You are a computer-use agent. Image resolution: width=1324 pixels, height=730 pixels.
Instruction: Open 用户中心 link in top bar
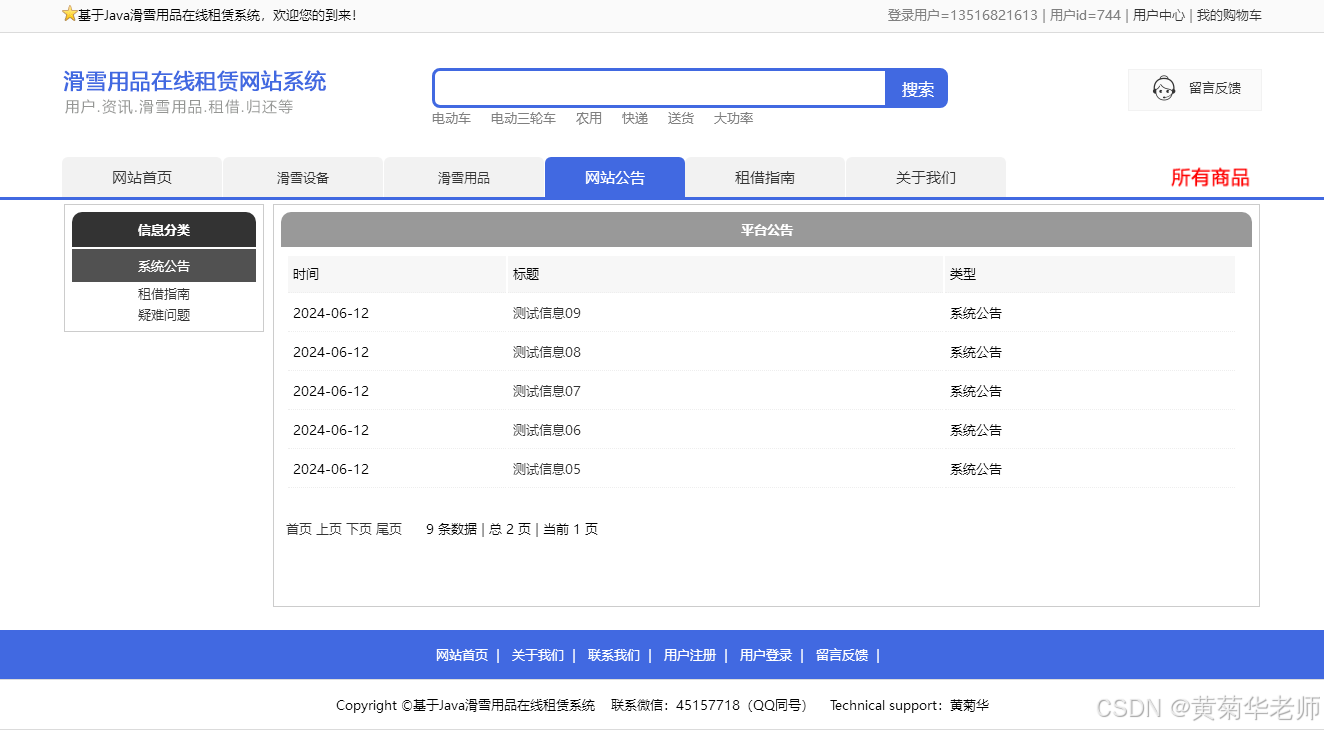pyautogui.click(x=1159, y=15)
